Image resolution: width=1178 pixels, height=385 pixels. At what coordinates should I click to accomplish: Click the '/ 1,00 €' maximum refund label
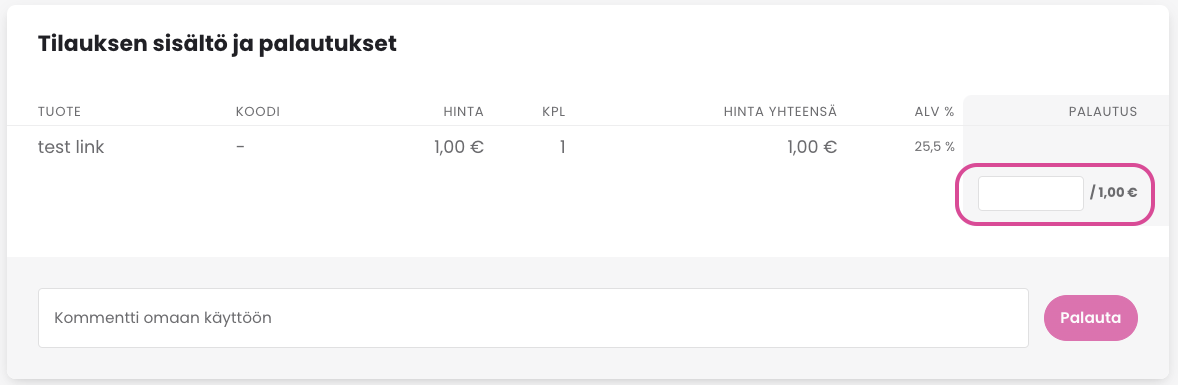[1113, 192]
